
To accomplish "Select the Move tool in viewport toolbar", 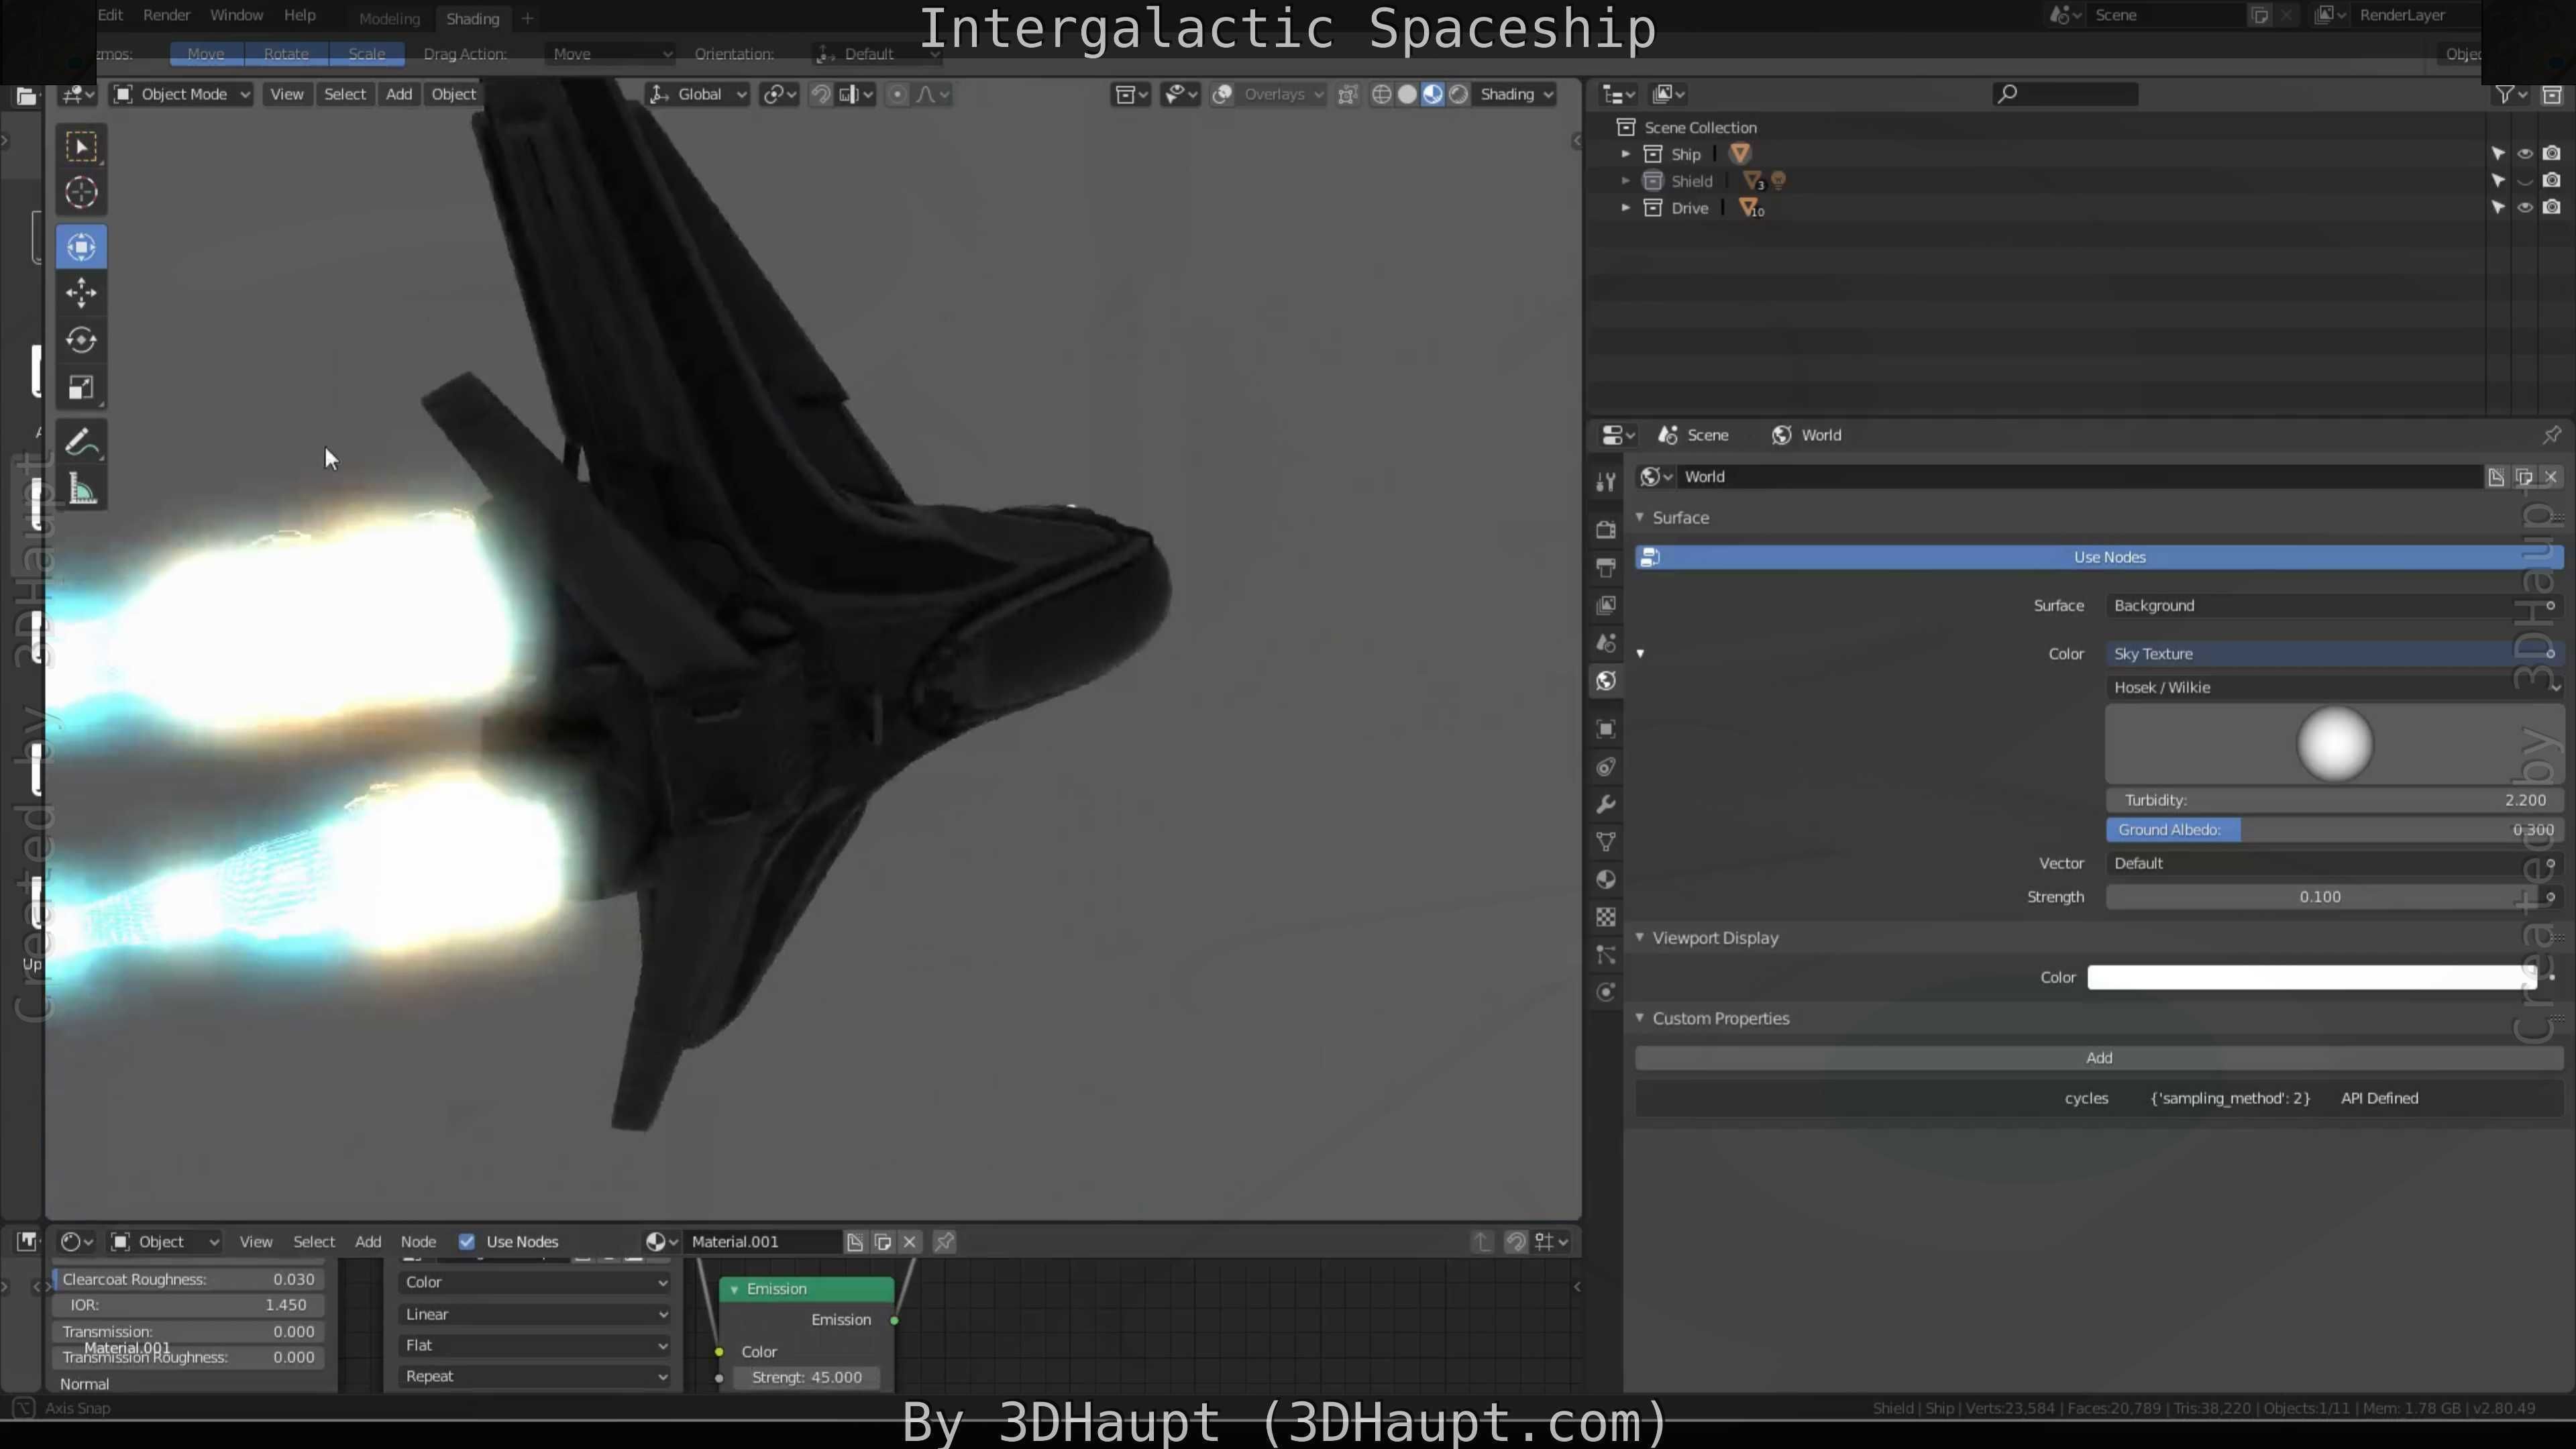I will (81, 293).
